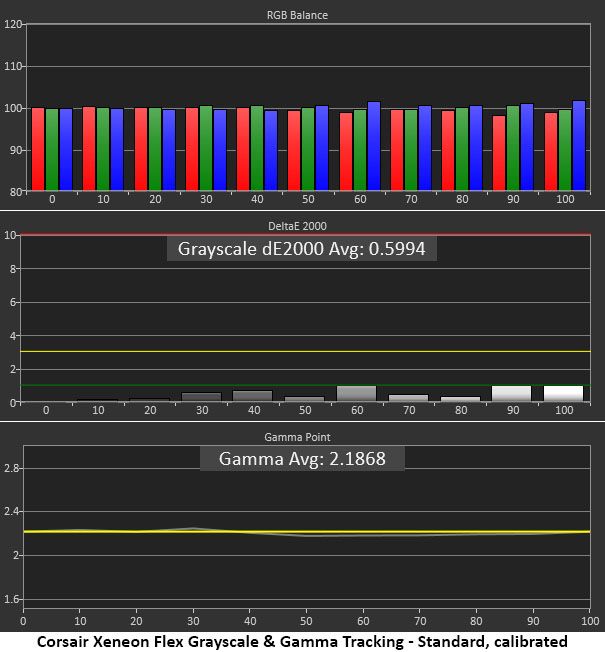Viewport: 605px width, 652px height.
Task: Click the DeltaE 2000 chart title
Action: click(x=297, y=226)
